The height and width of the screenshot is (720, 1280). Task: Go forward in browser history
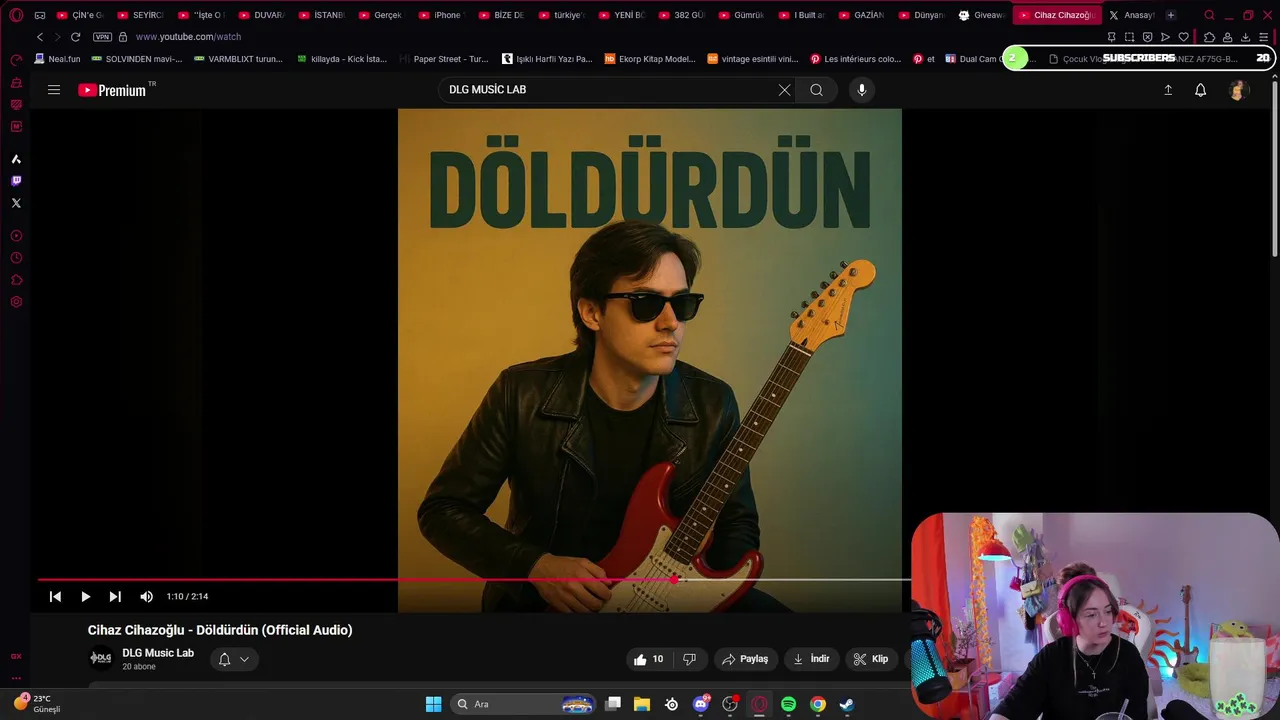click(57, 37)
